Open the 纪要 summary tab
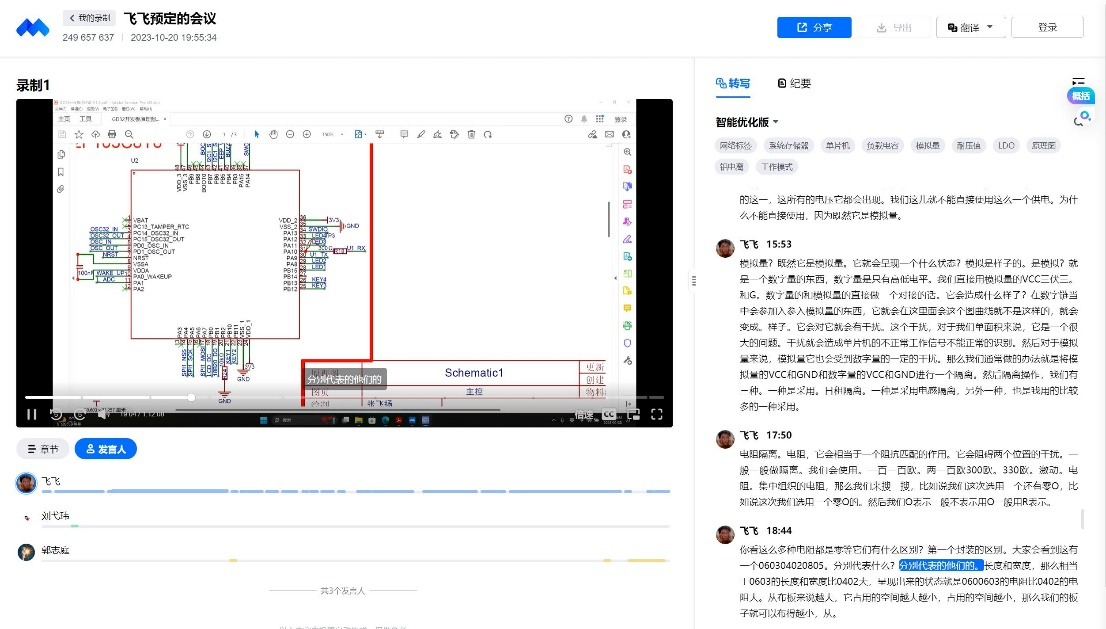Image resolution: width=1106 pixels, height=629 pixels. pos(794,84)
